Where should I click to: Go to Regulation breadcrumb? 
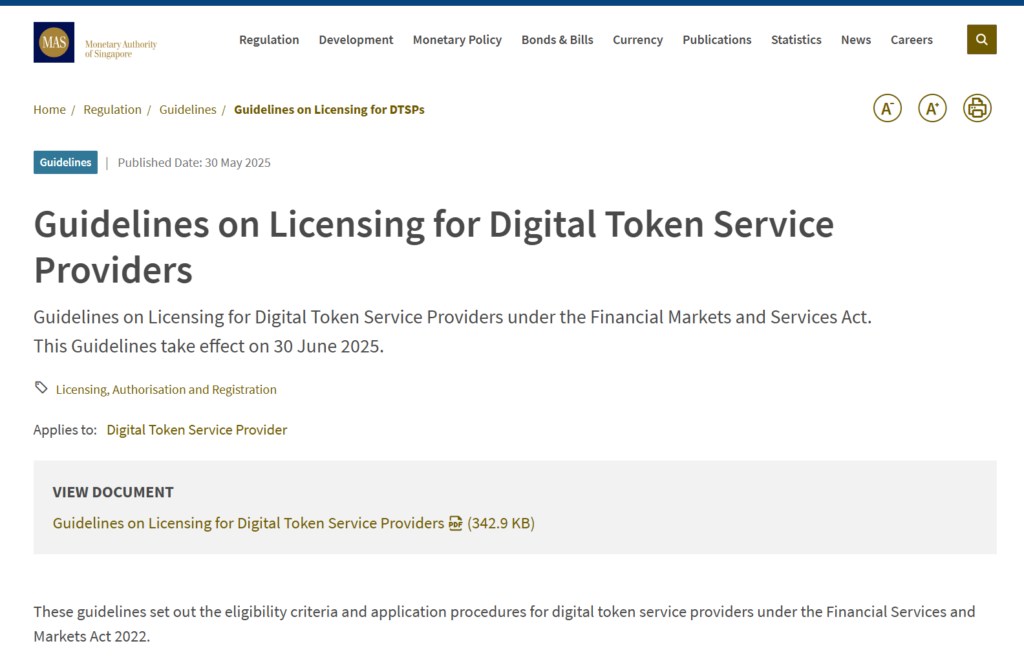pos(112,110)
